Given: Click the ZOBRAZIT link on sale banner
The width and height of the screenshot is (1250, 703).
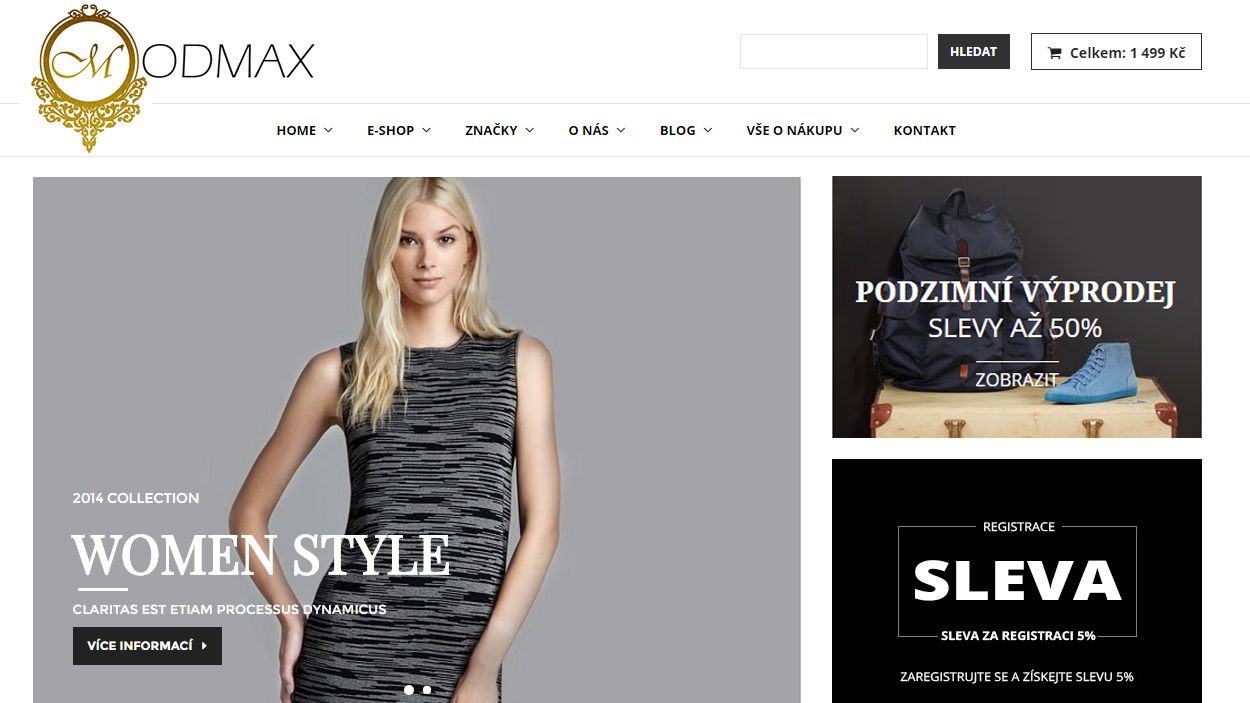Looking at the screenshot, I should pos(1017,379).
